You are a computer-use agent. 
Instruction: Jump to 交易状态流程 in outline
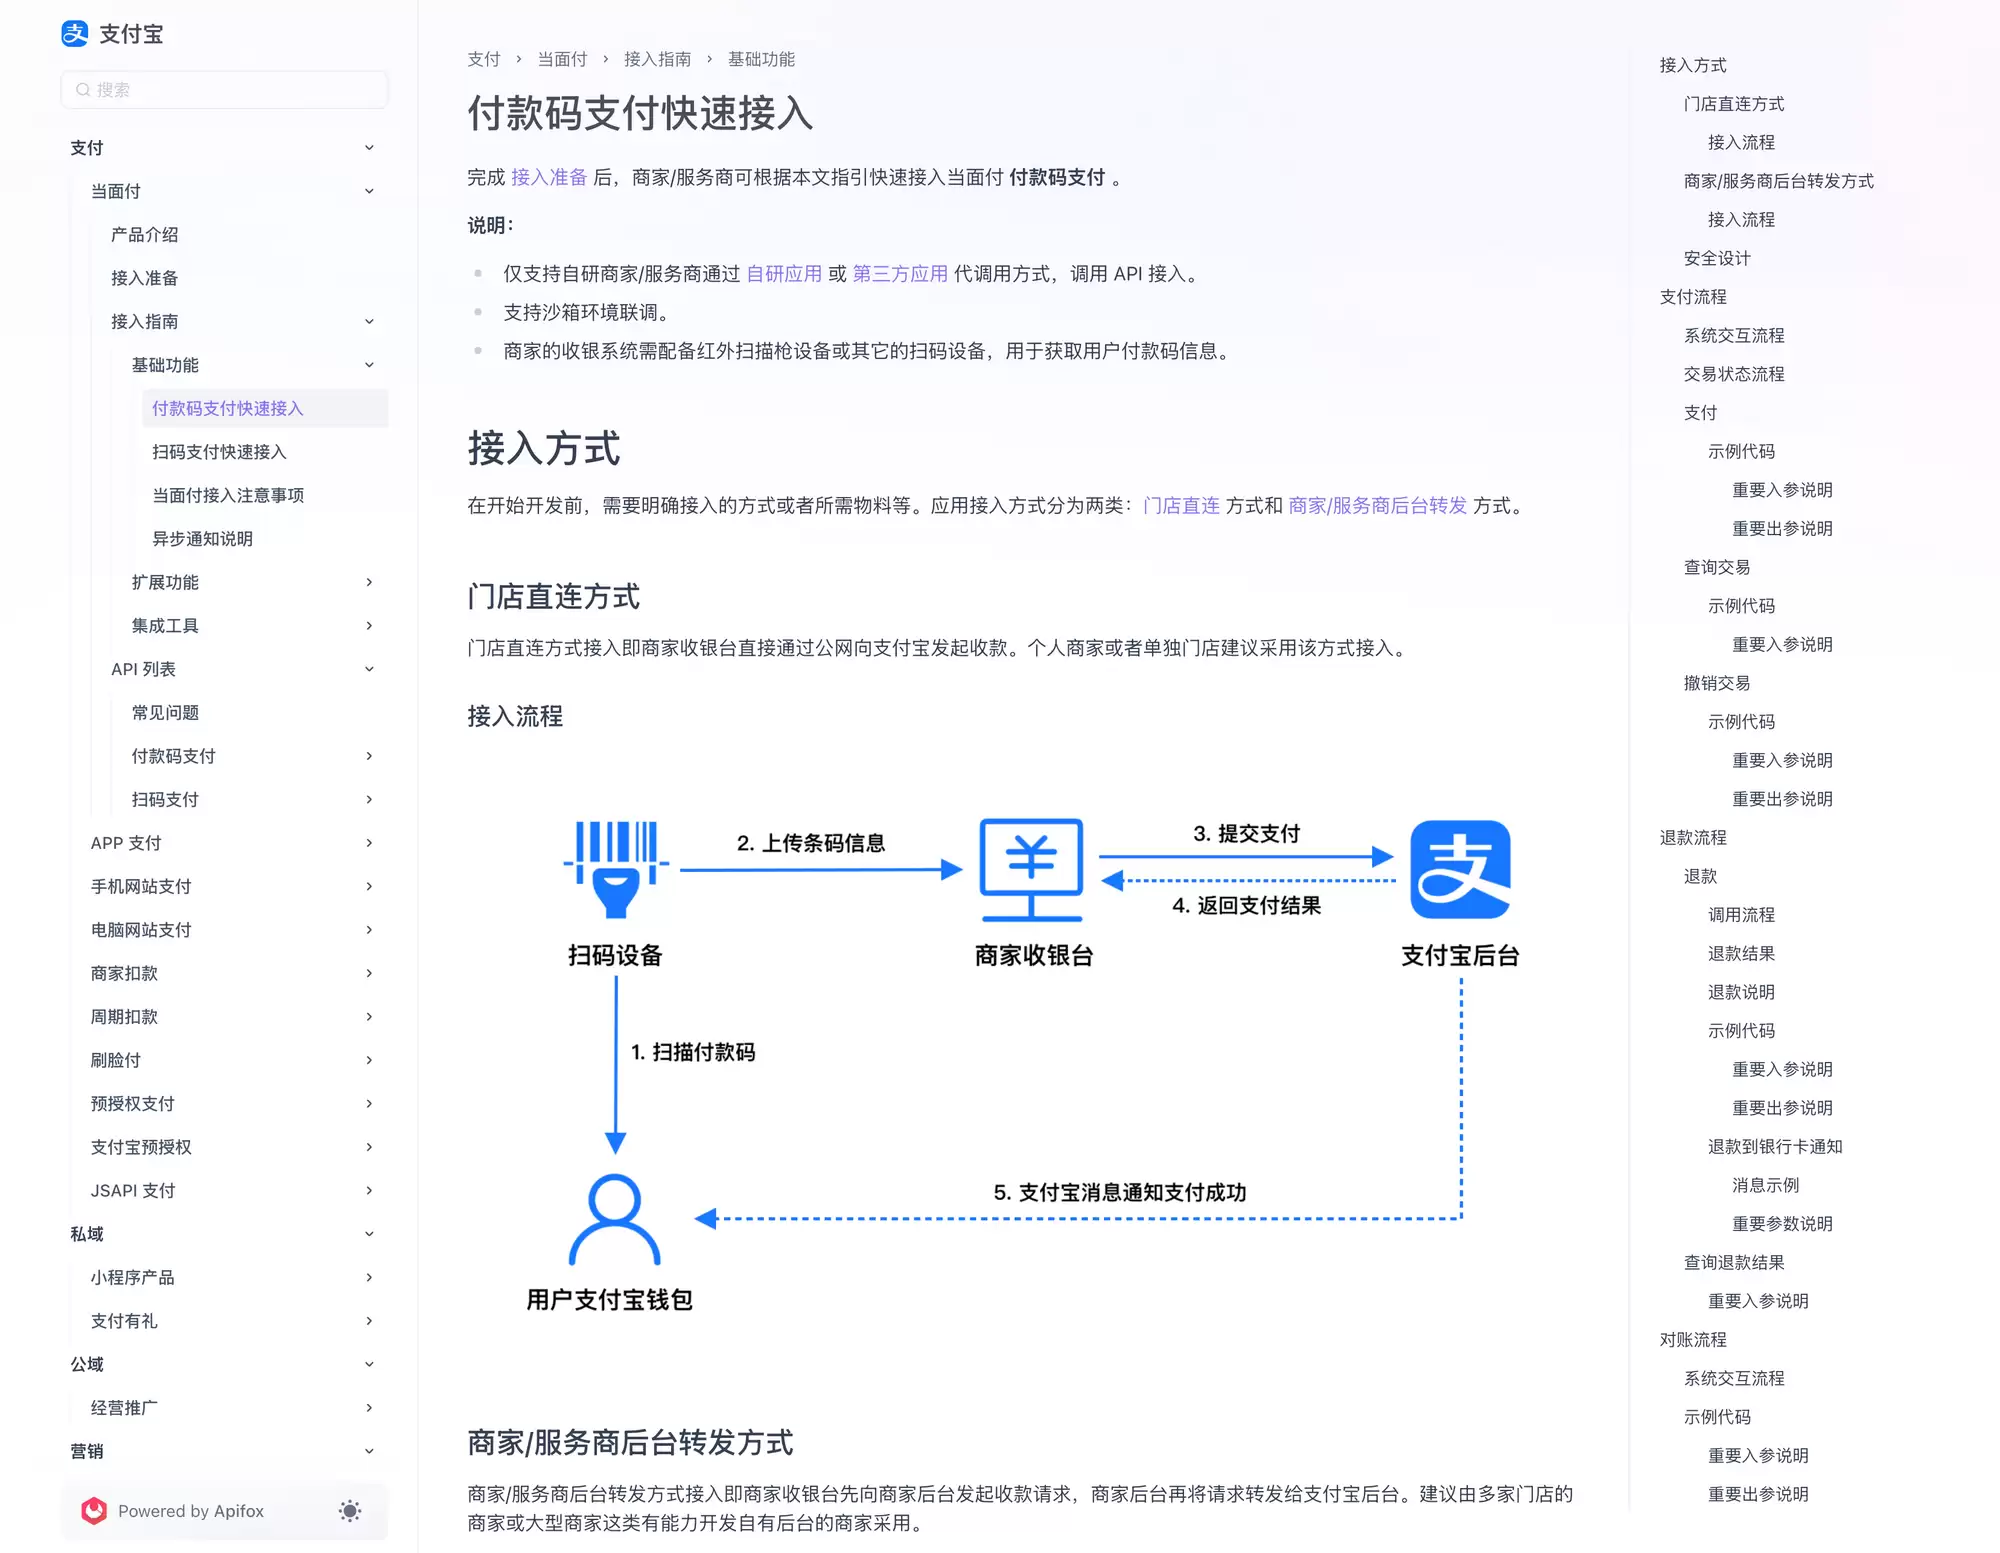pyautogui.click(x=1734, y=375)
